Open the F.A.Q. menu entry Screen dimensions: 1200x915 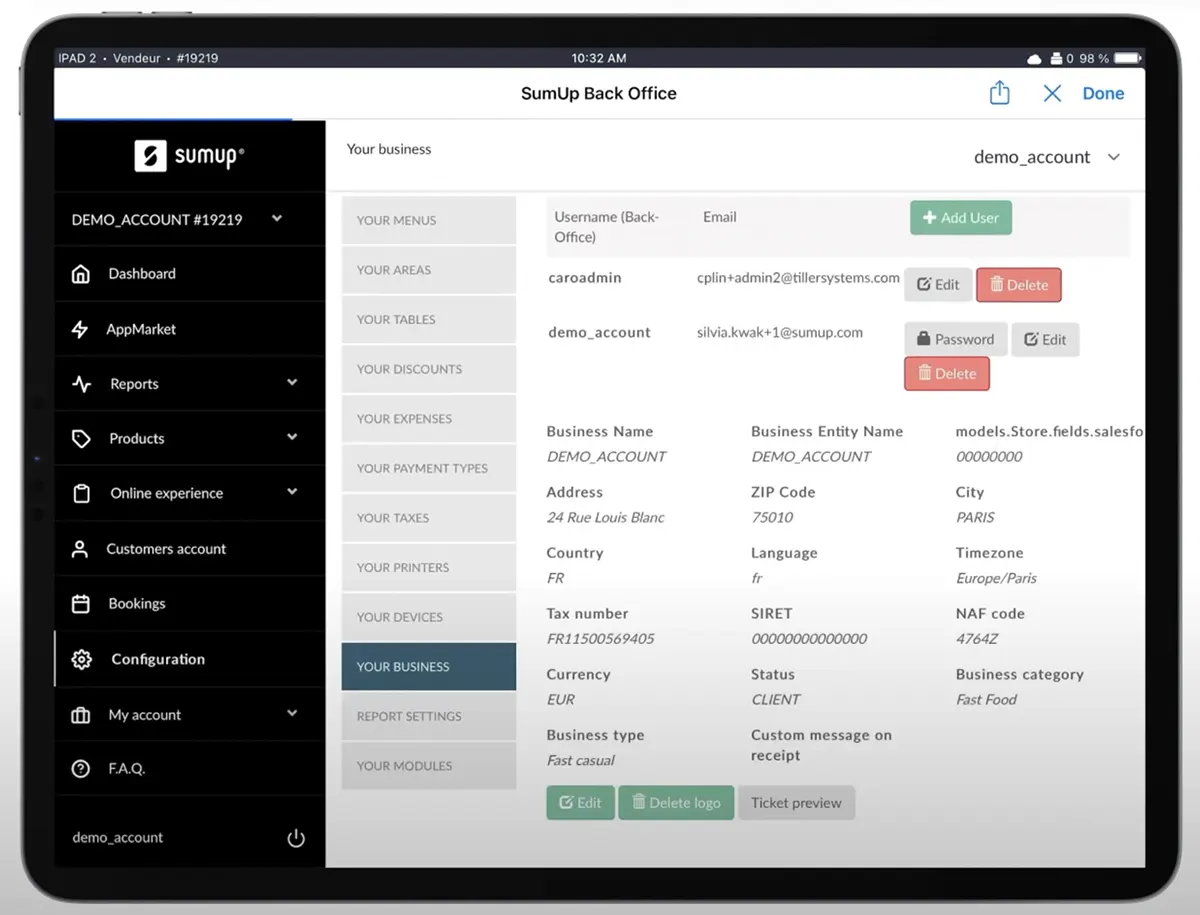click(x=189, y=769)
